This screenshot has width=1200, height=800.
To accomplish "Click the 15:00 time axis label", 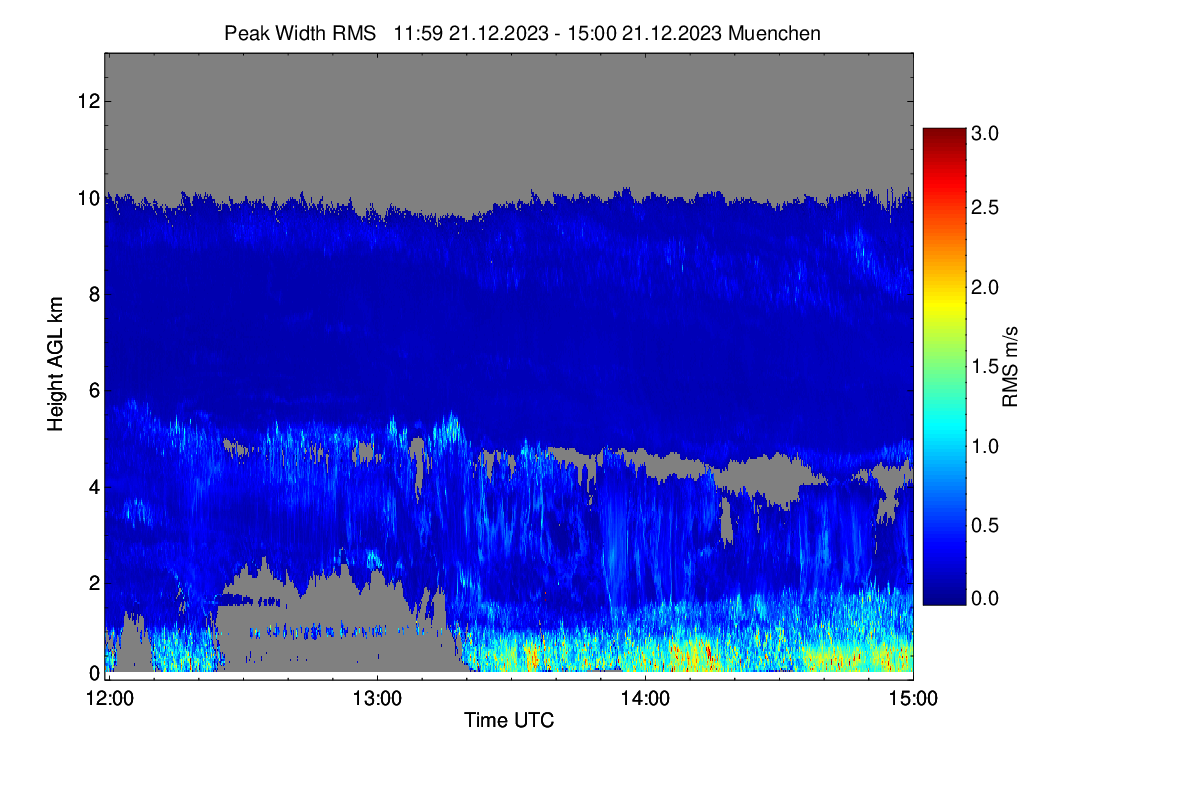I will [x=913, y=699].
